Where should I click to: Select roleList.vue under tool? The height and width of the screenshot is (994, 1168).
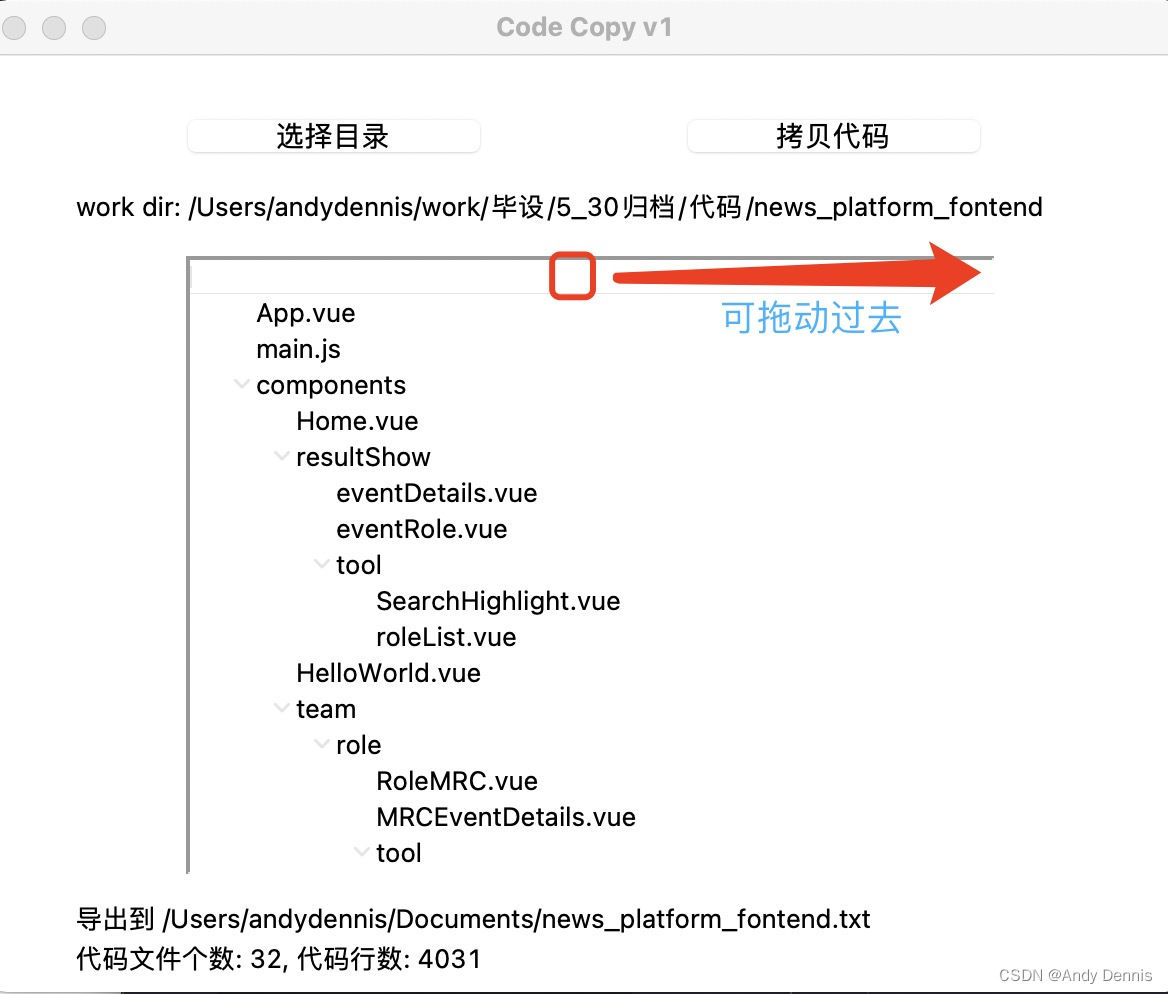(x=446, y=637)
